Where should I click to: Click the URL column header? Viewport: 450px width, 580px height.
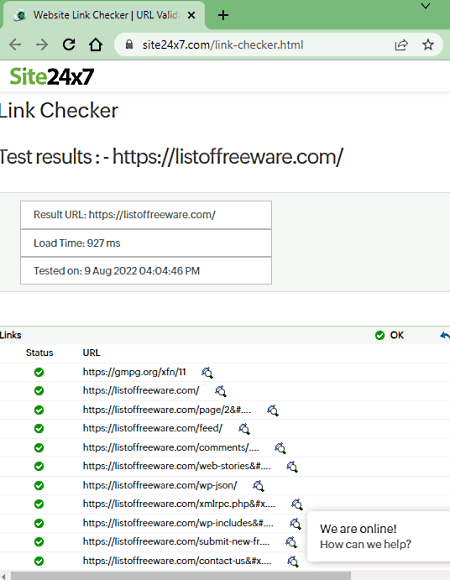(91, 353)
